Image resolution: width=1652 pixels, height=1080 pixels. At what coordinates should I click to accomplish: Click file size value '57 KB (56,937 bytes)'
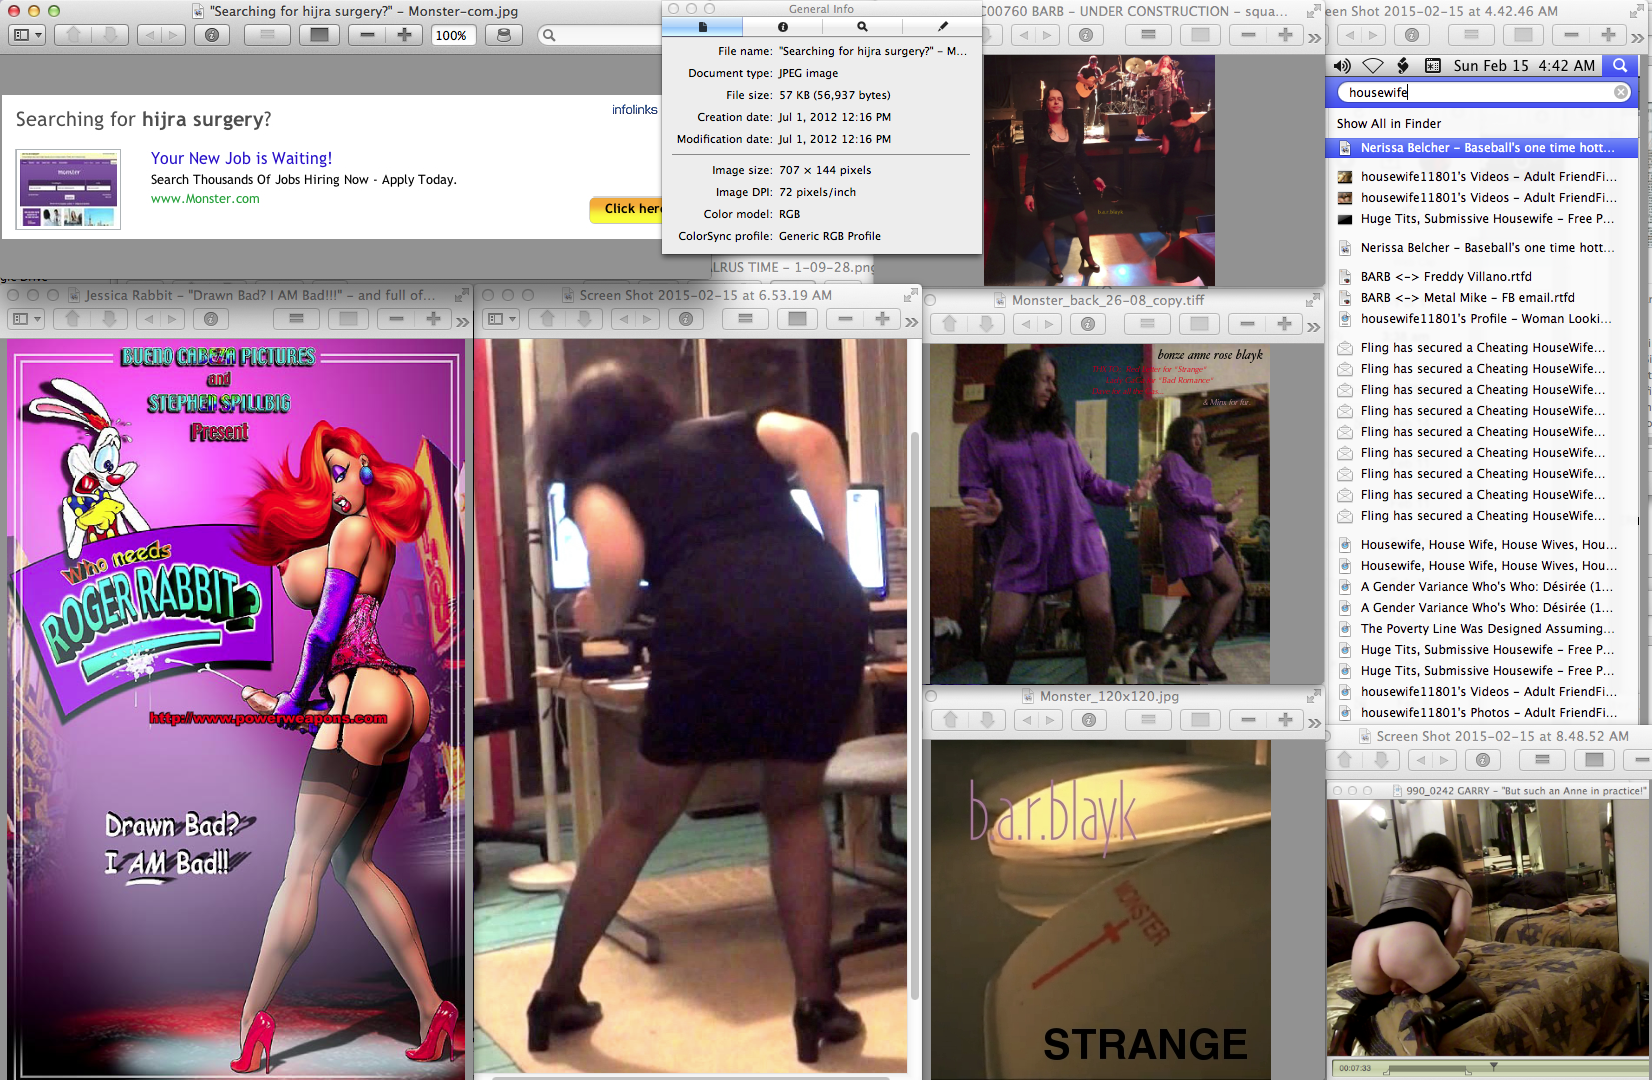835,95
